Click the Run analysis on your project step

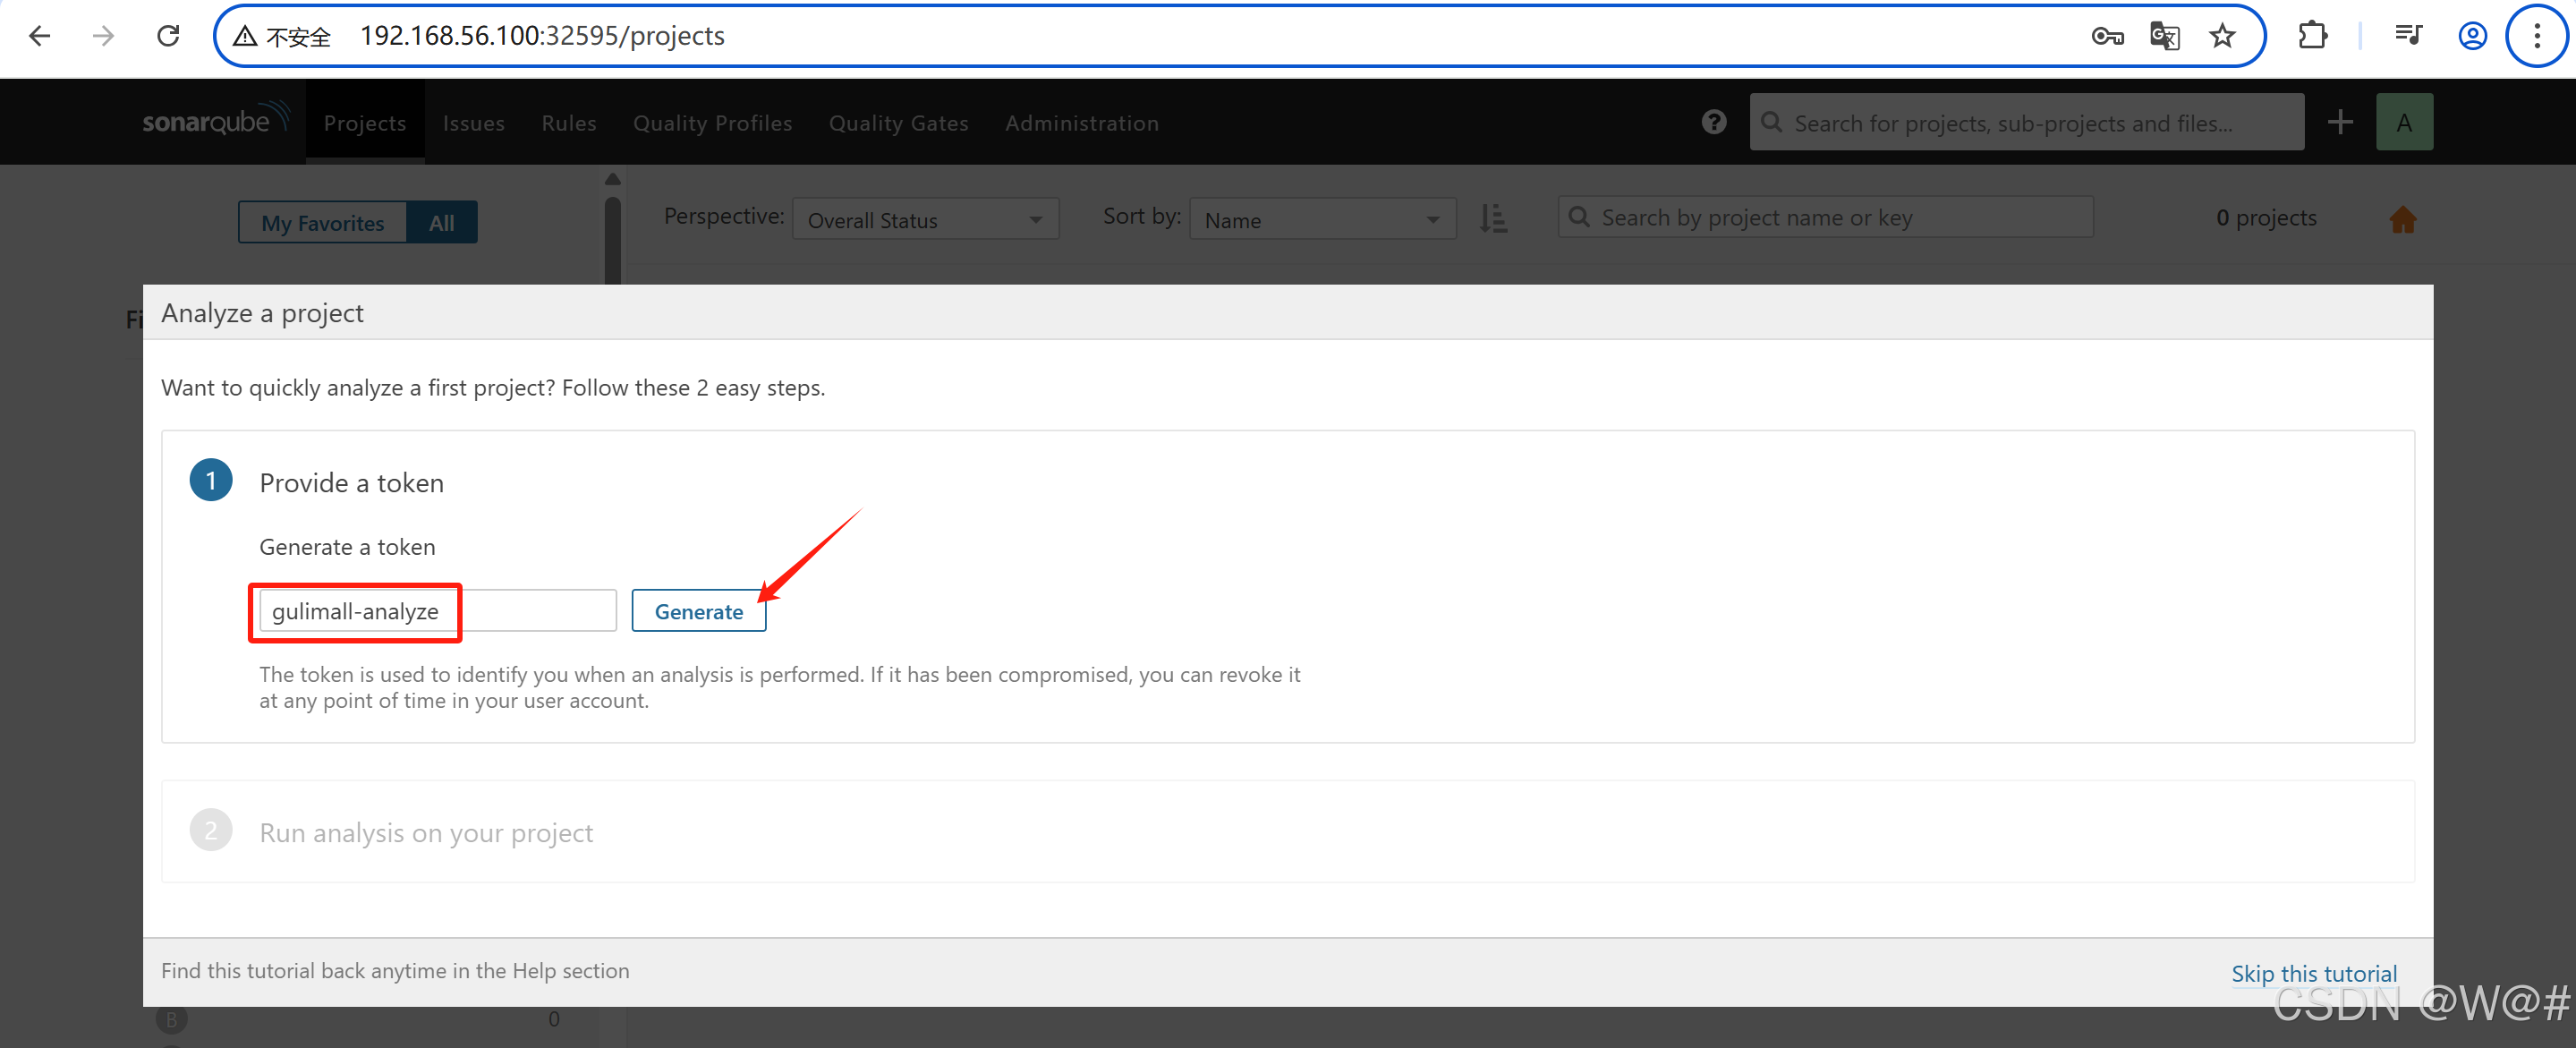click(x=425, y=832)
